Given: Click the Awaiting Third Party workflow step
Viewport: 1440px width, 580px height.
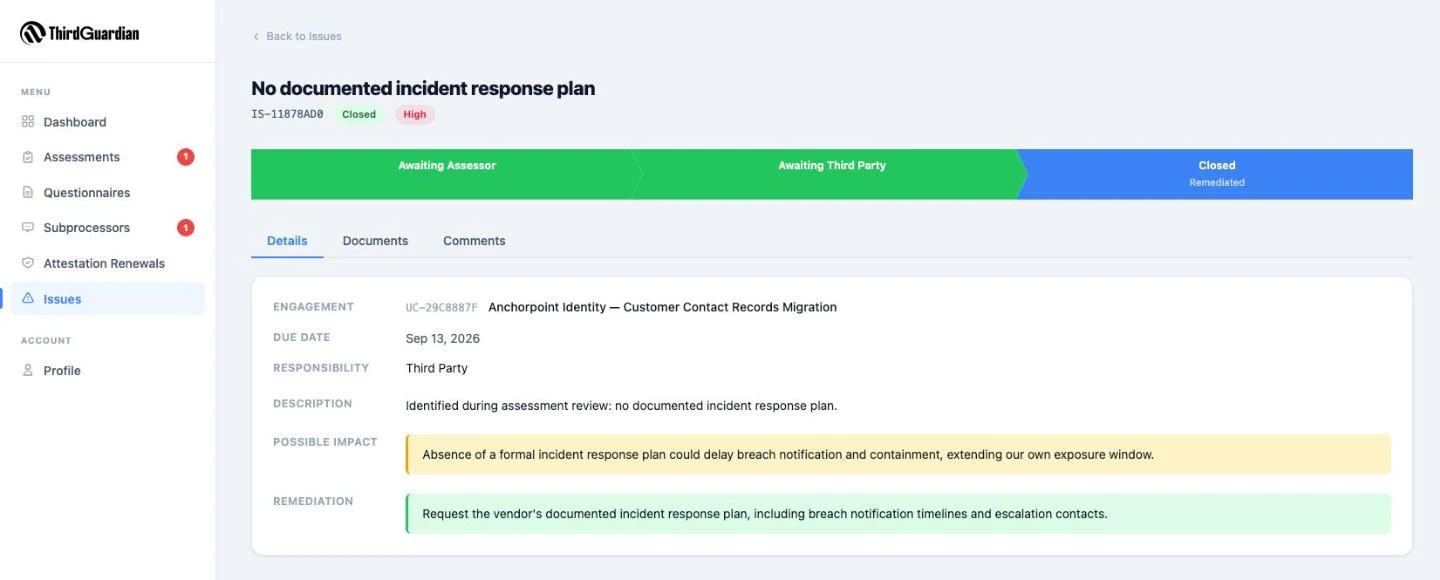Looking at the screenshot, I should (x=832, y=174).
